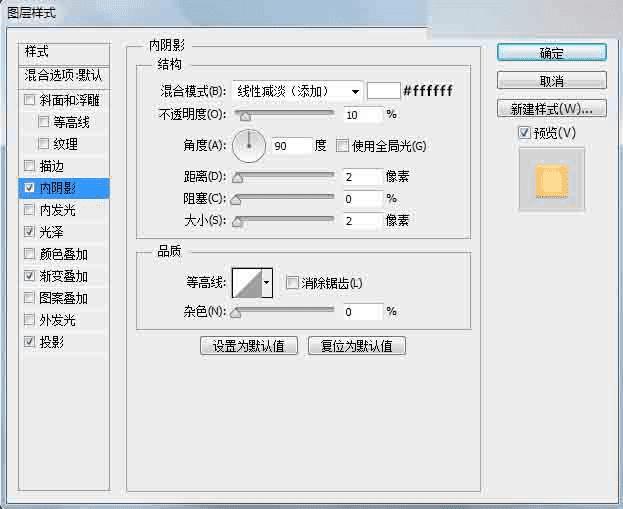Click the 不透明度 opacity slider handle
The image size is (623, 509).
[245, 116]
